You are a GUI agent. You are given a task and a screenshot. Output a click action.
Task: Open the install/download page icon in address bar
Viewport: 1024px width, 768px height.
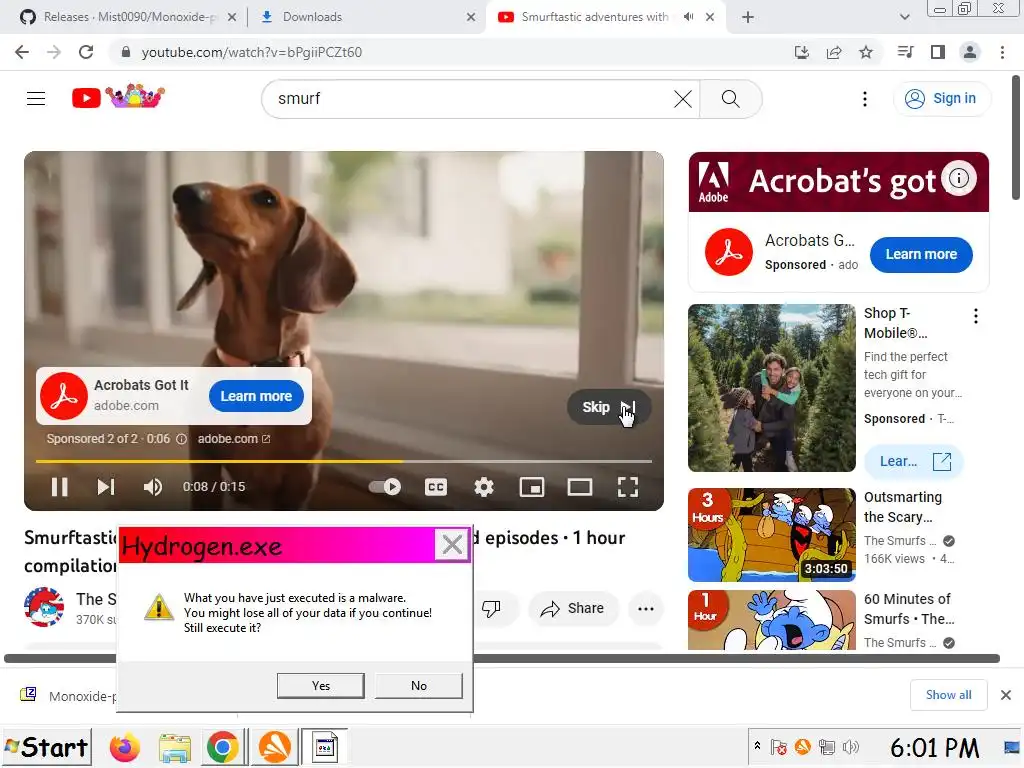pos(801,52)
